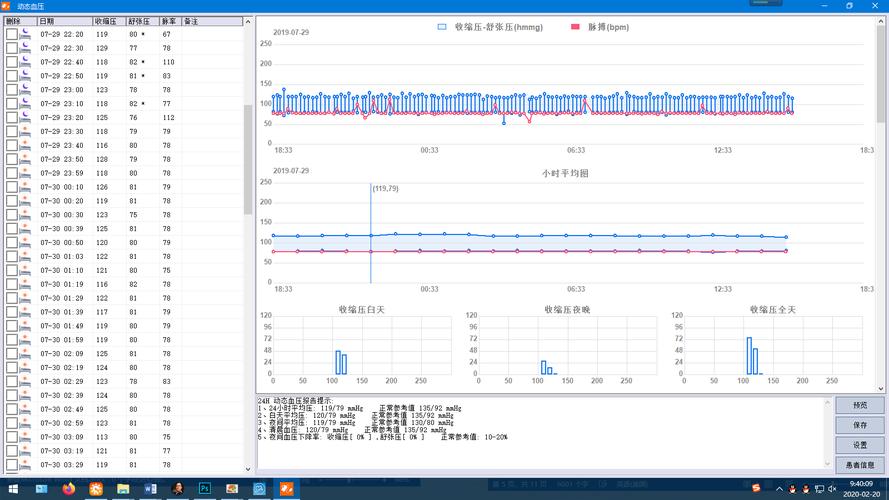Click the daytime icon for 07-30 02:19
This screenshot has width=889, height=500.
tap(26, 367)
